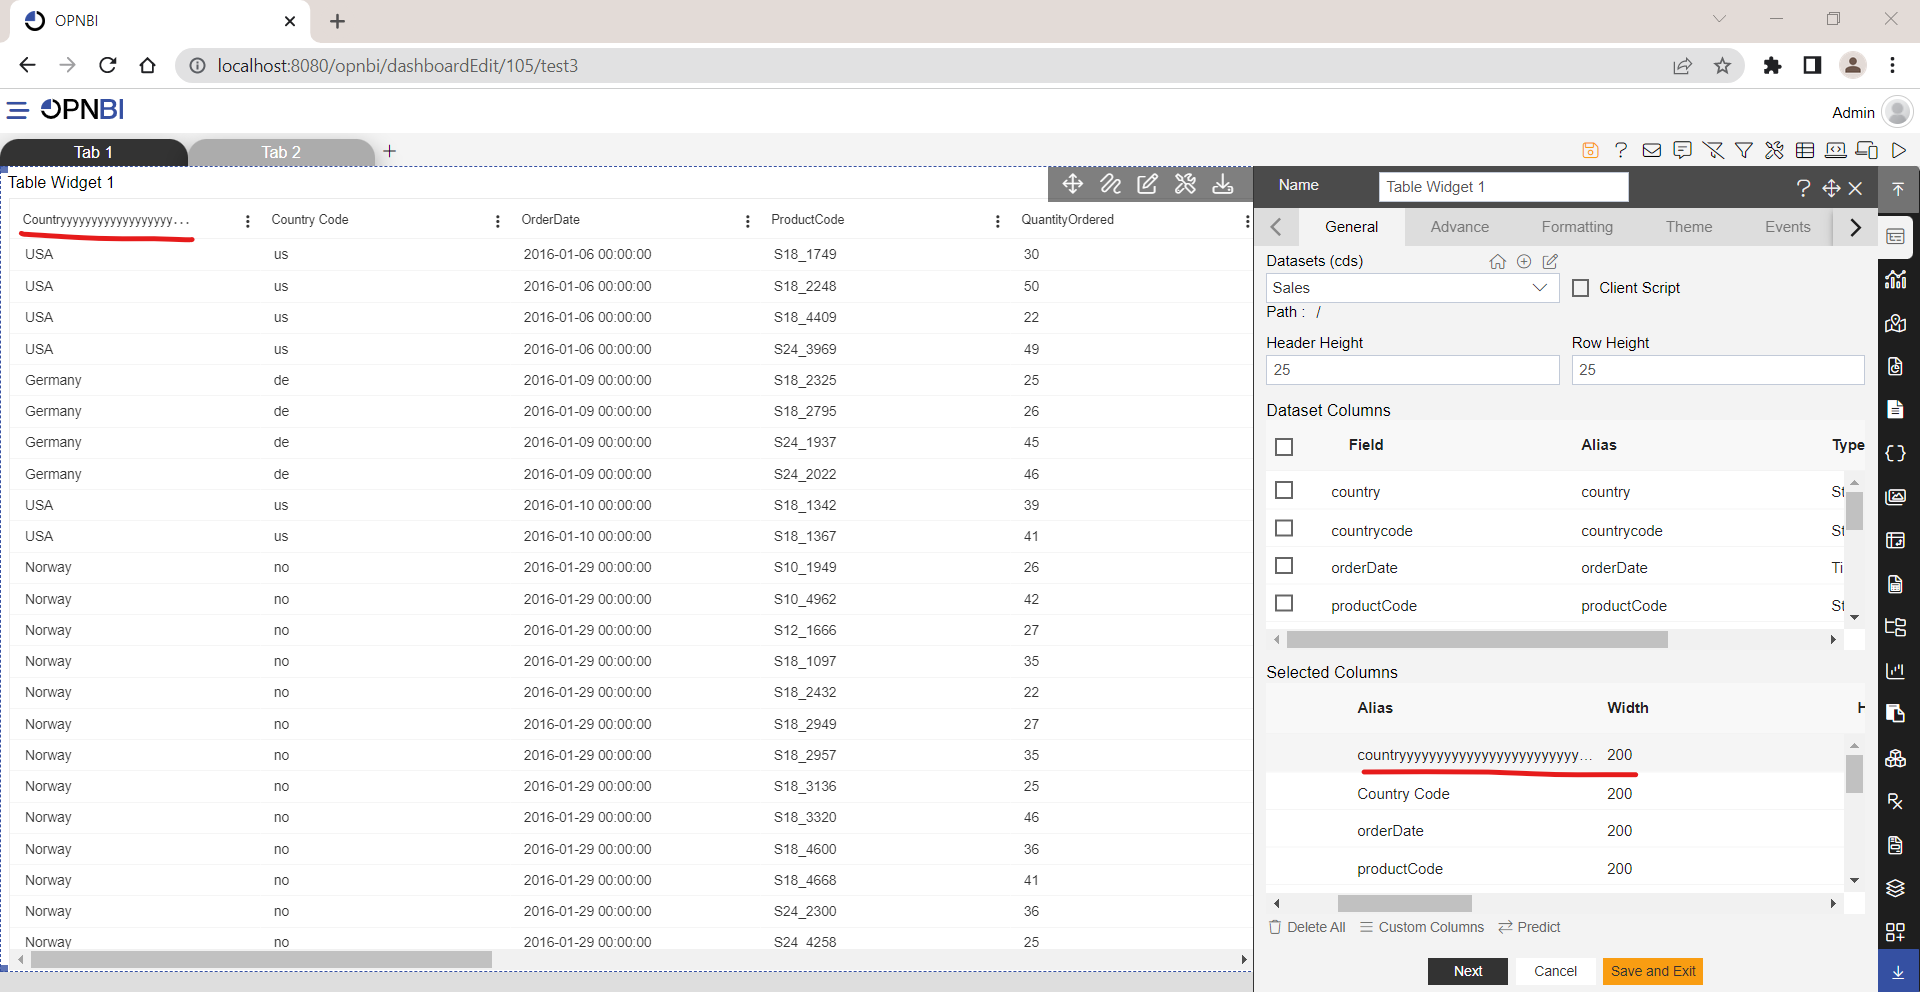
Task: Open the wrench and screwdriver settings icon
Action: point(1774,150)
